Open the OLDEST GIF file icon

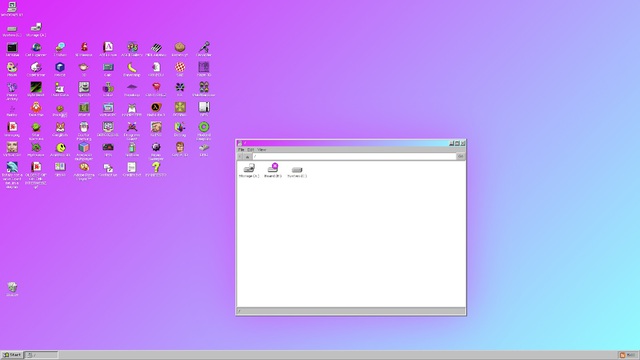tap(36, 175)
